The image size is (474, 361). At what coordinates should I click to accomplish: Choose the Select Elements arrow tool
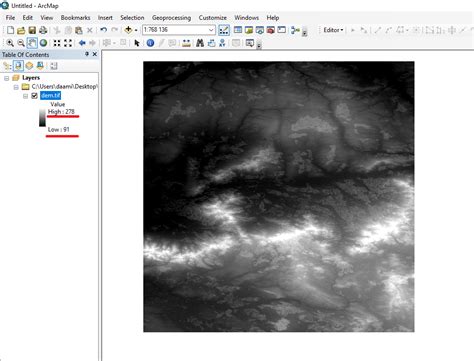137,43
